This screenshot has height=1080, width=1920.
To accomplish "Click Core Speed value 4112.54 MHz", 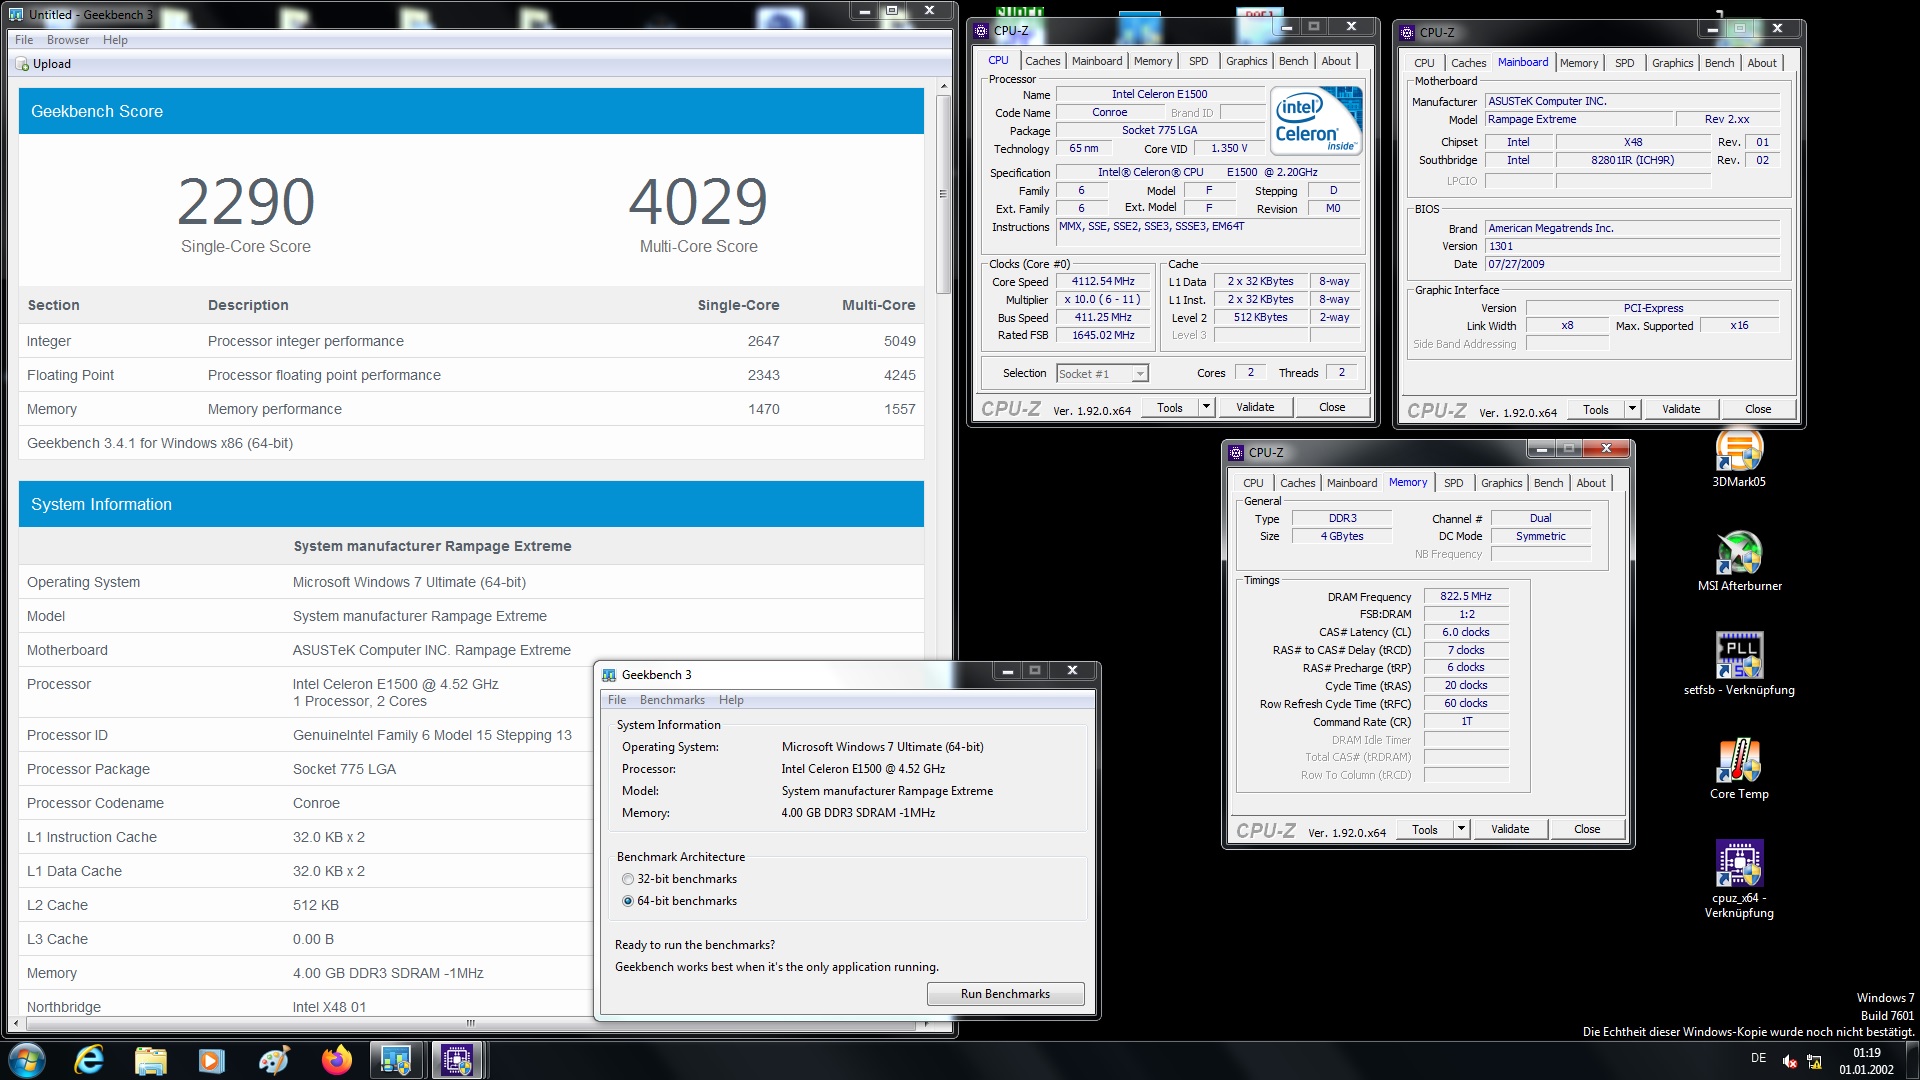I will pyautogui.click(x=1103, y=282).
